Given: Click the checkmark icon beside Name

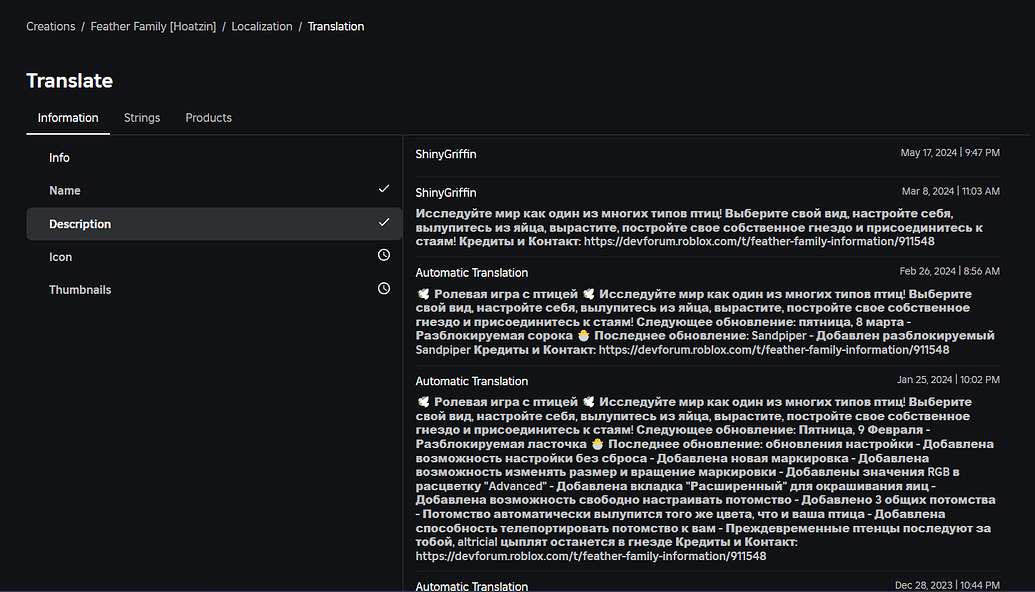Looking at the screenshot, I should (383, 188).
